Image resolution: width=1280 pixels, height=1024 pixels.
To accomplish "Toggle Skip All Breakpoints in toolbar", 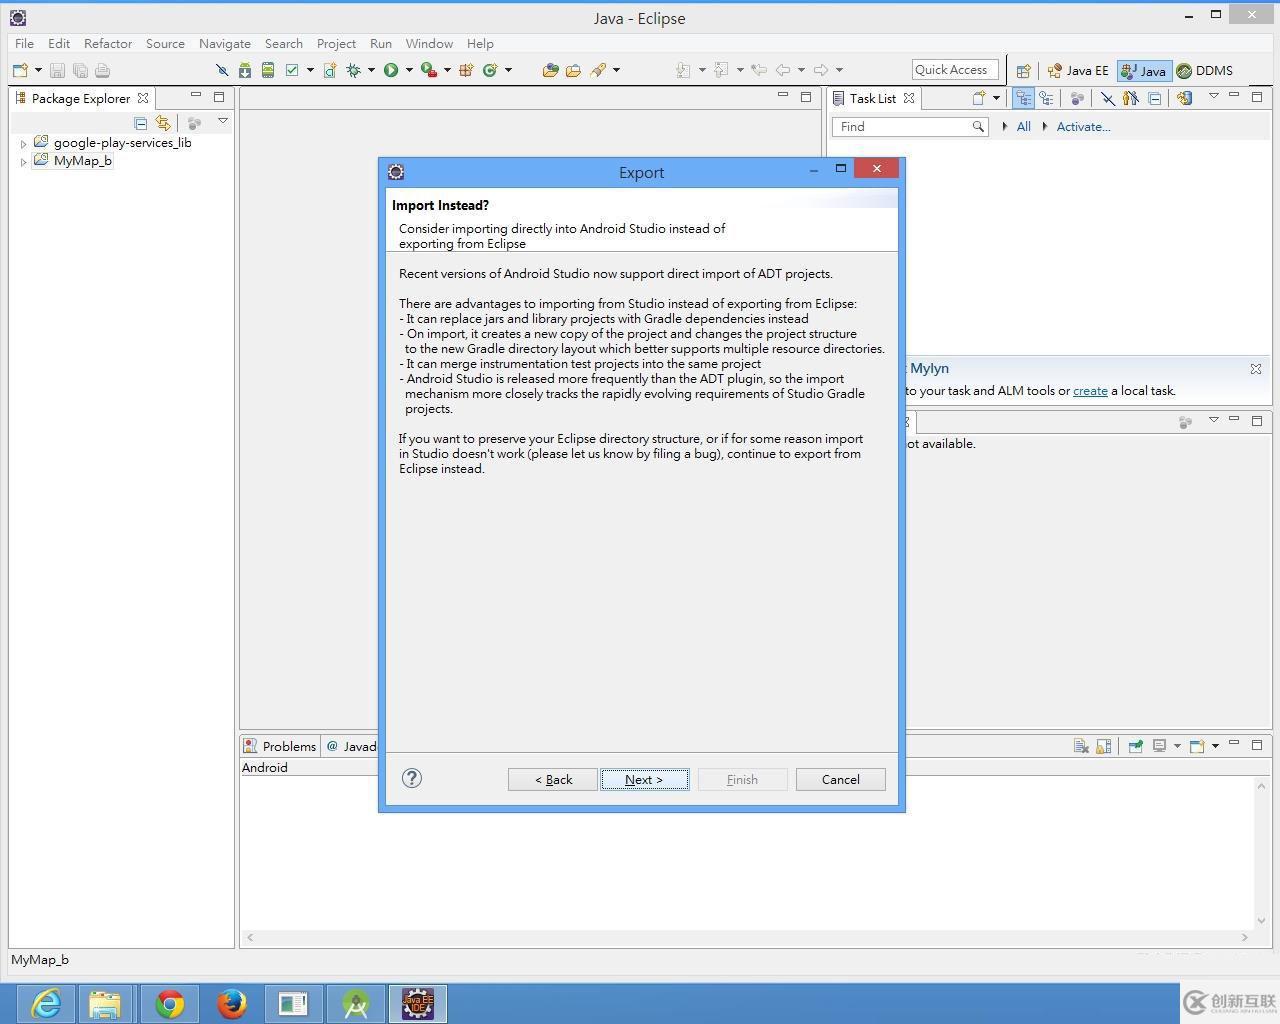I will point(222,70).
